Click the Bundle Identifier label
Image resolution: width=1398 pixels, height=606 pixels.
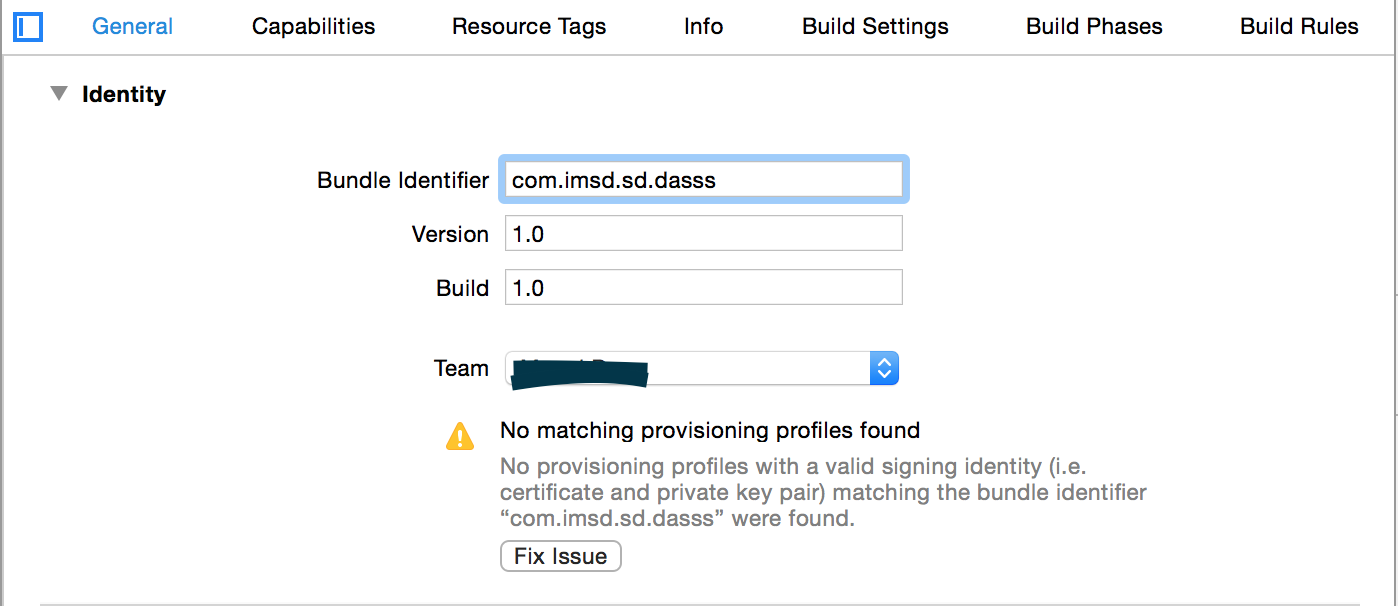(x=402, y=181)
